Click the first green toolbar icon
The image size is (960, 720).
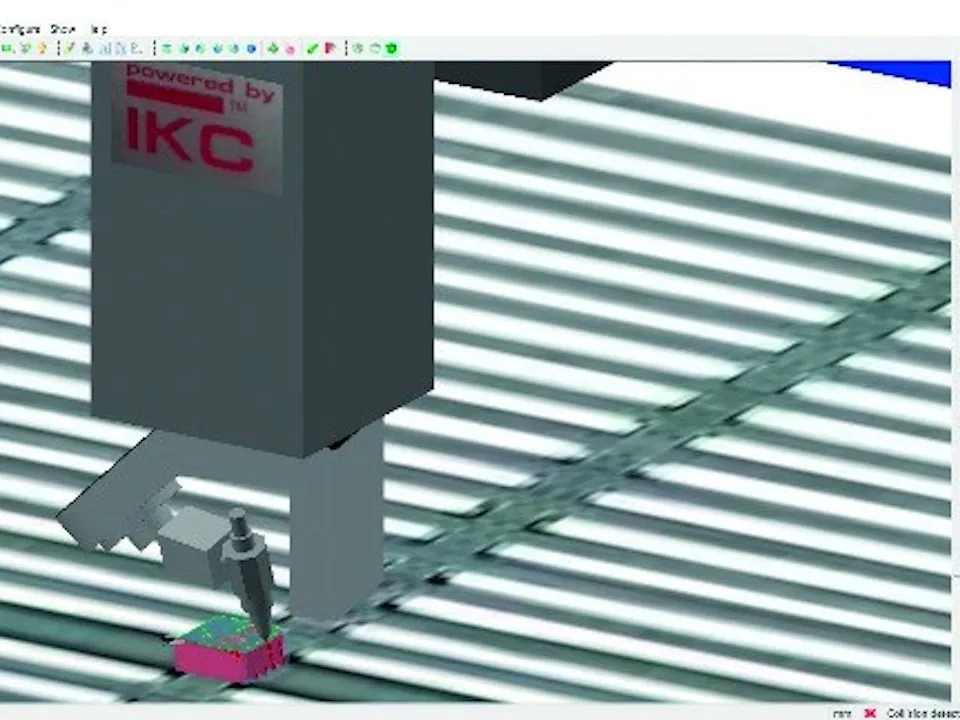click(7, 48)
